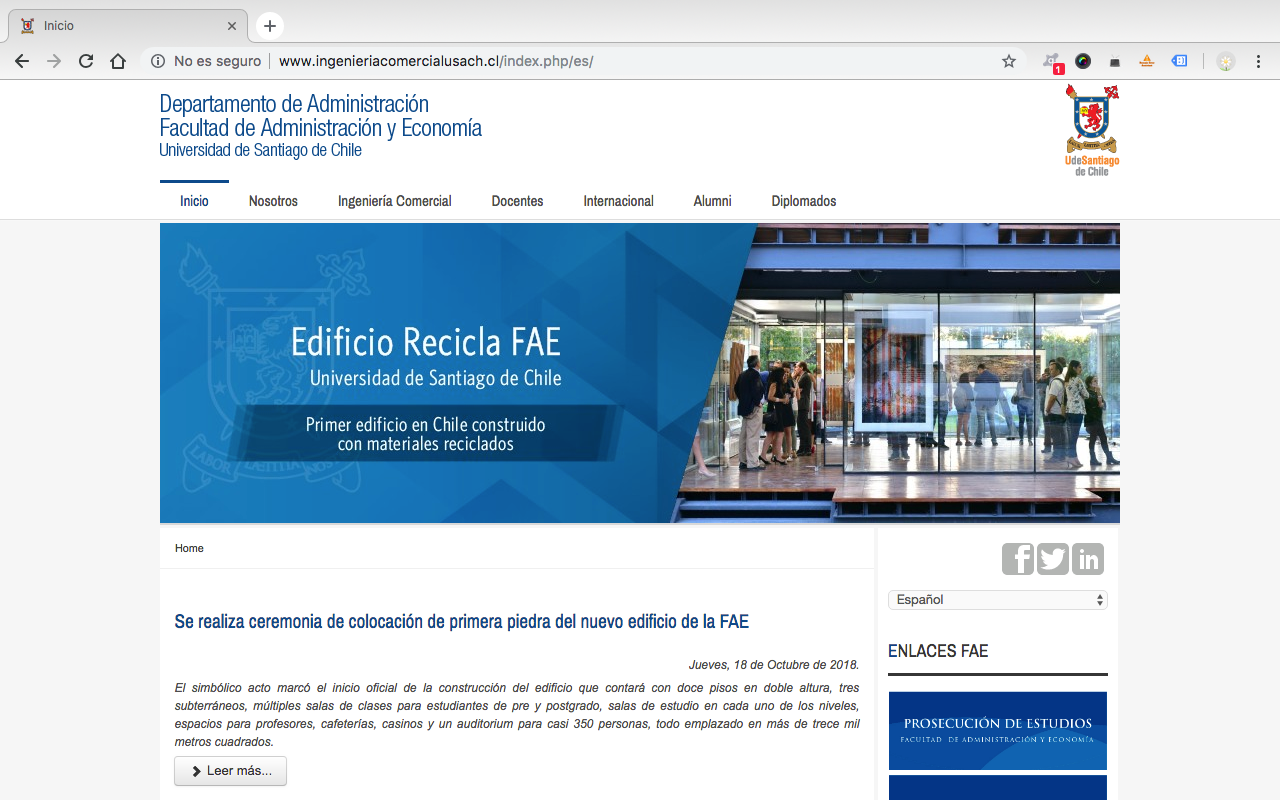Open the Docentes menu

click(517, 201)
